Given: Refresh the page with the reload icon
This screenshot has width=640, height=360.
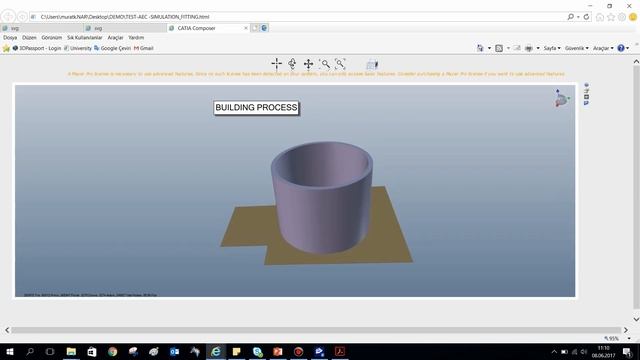Looking at the screenshot, I should pyautogui.click(x=587, y=17).
